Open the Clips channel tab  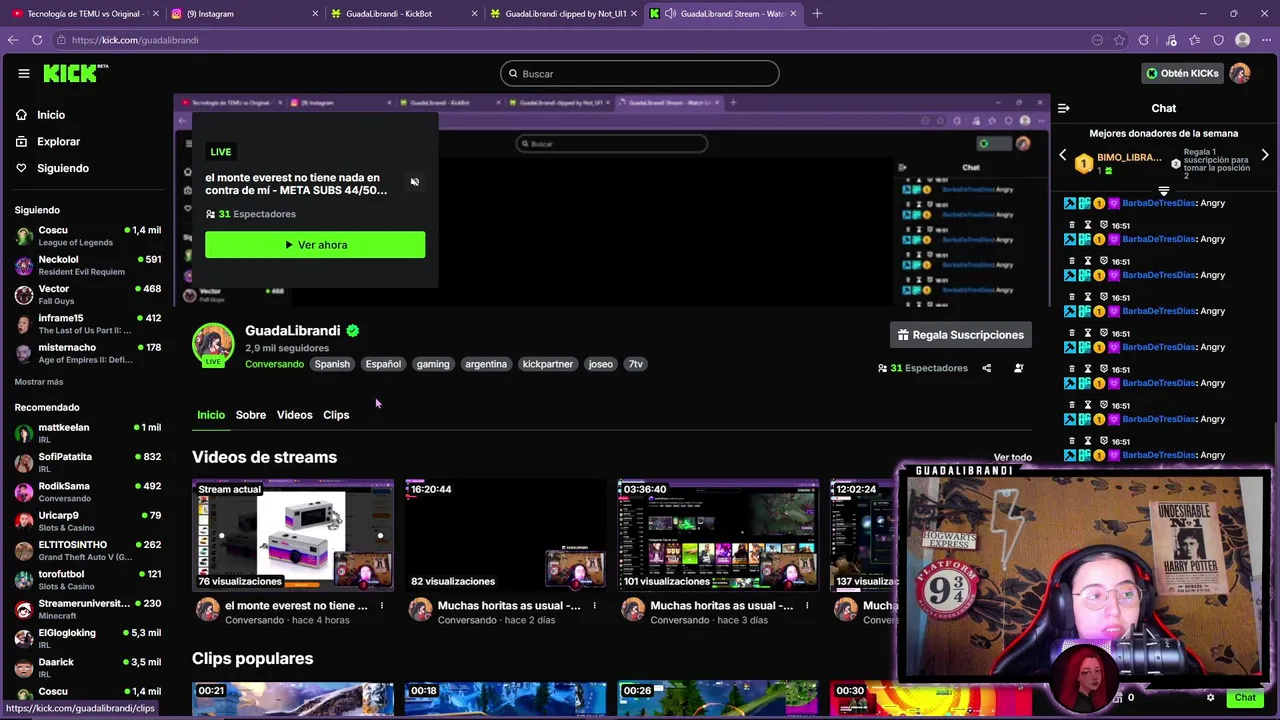336,415
